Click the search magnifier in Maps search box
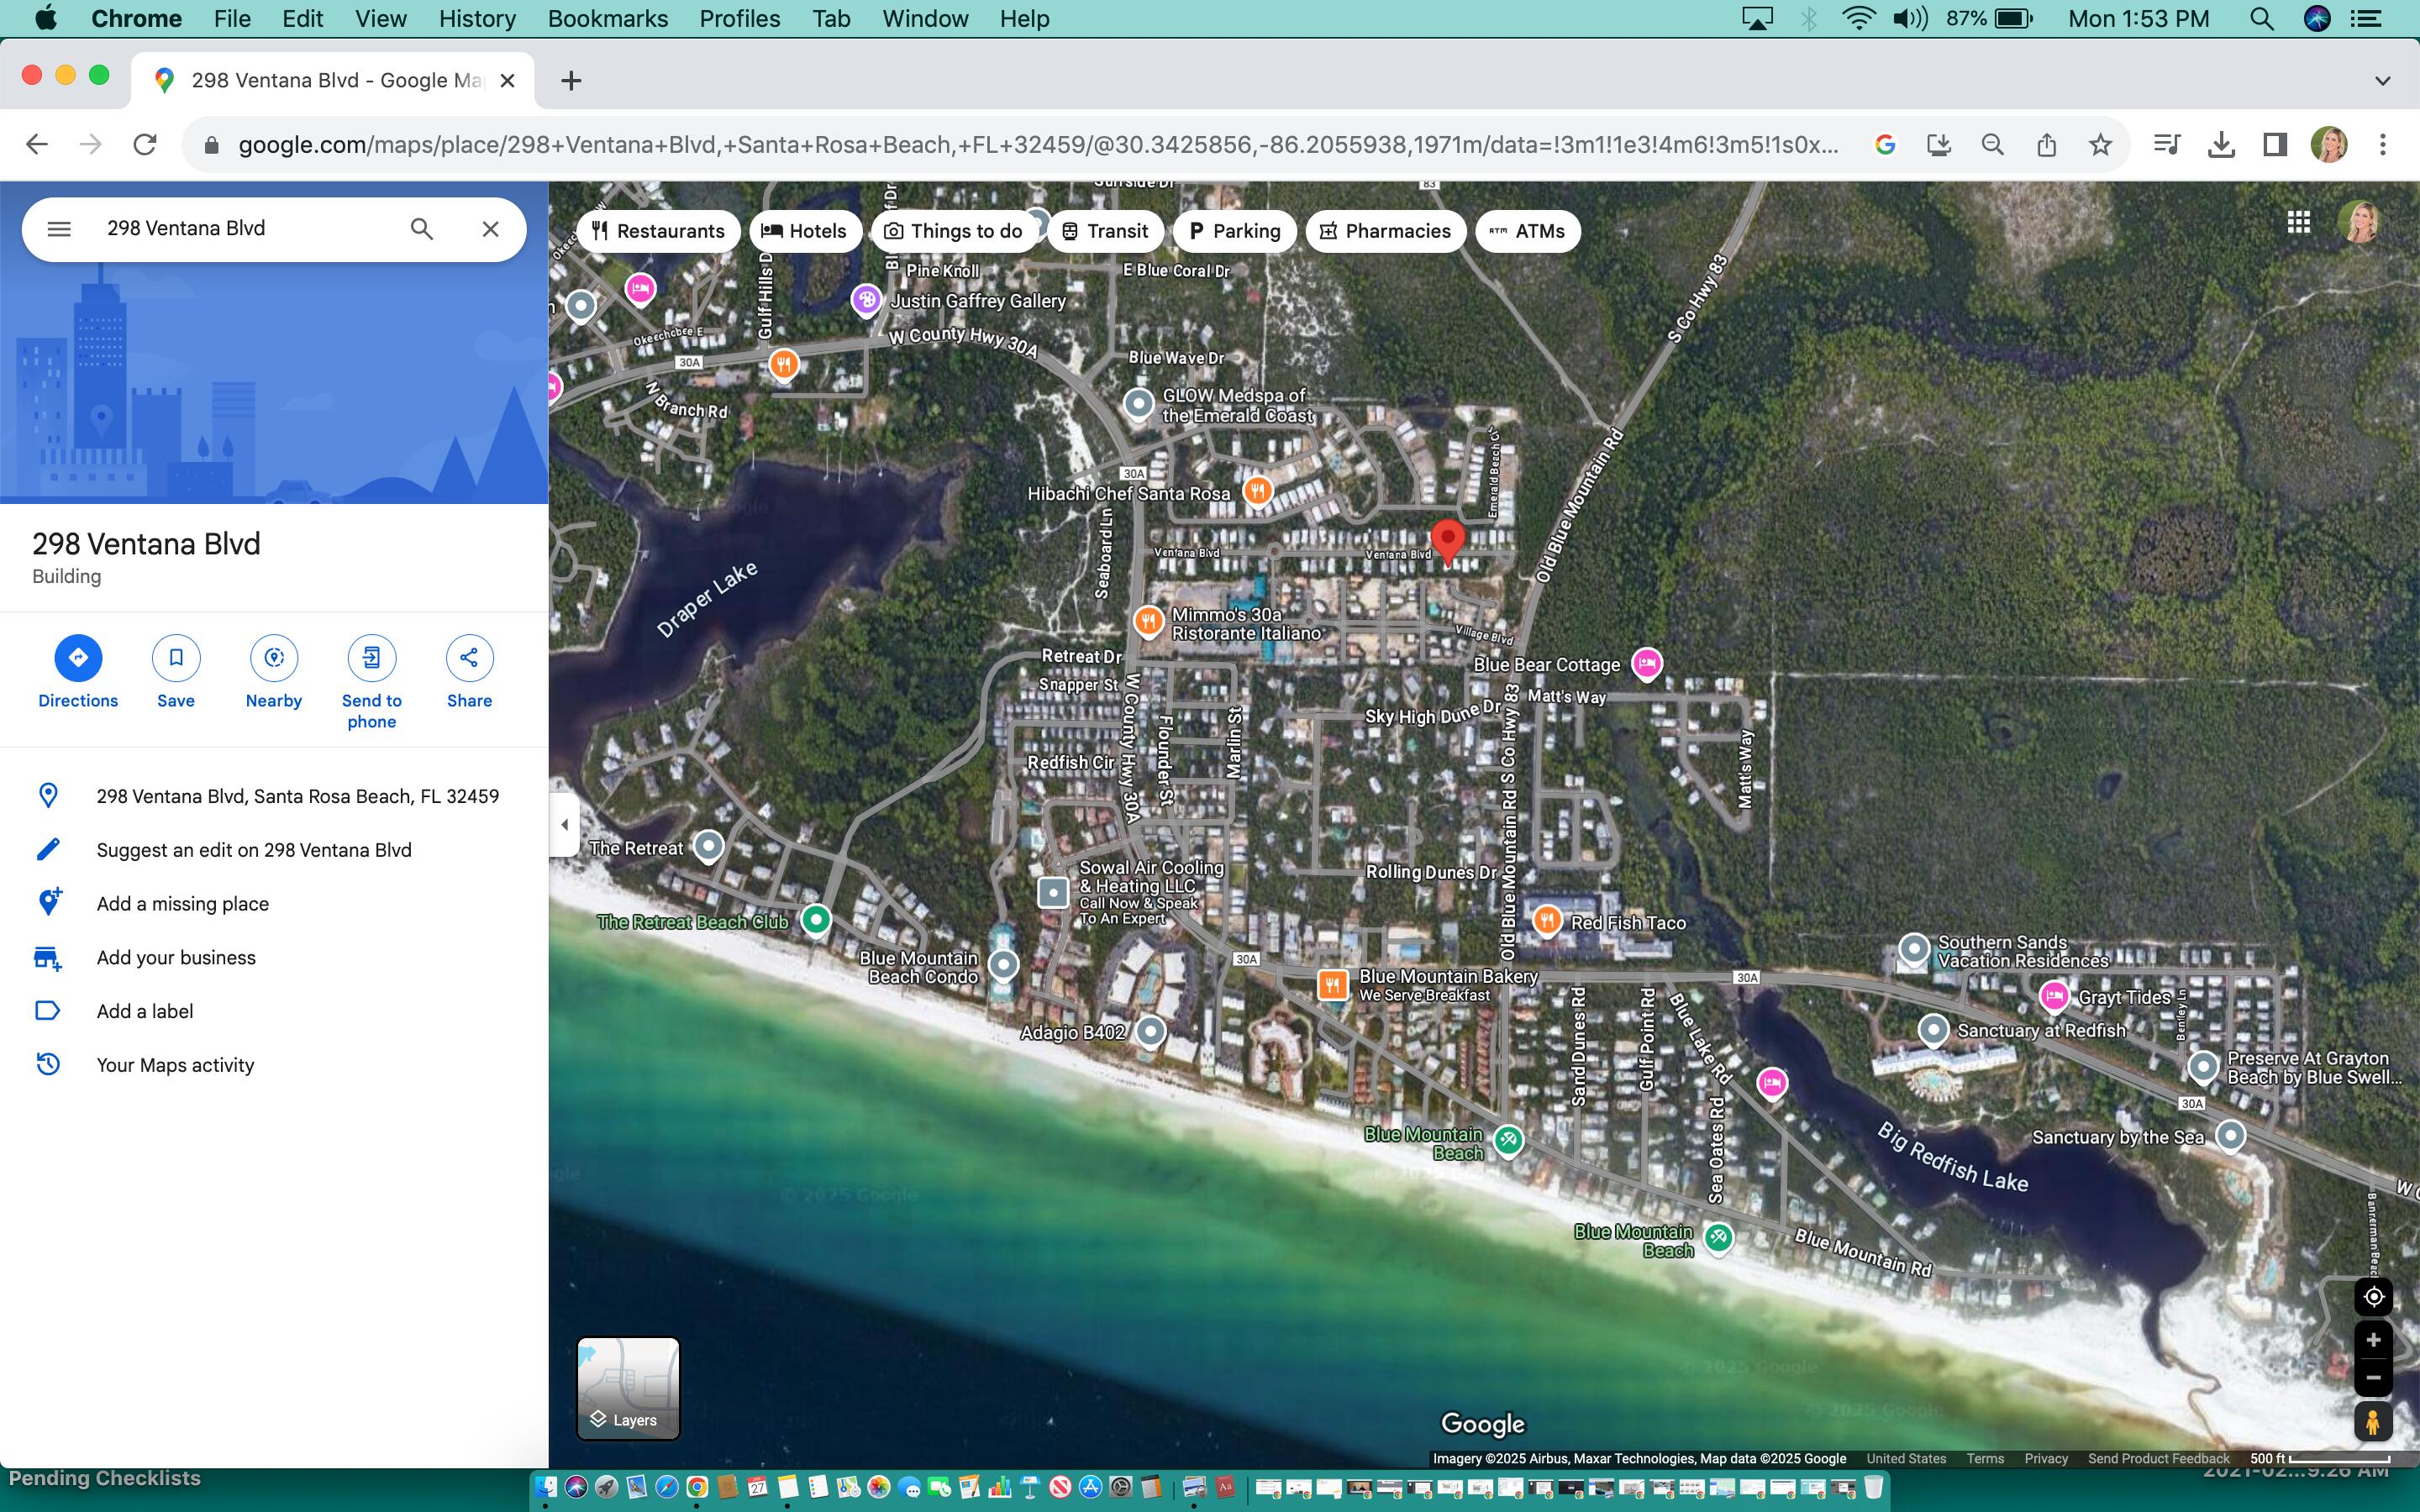The height and width of the screenshot is (1512, 2420). (422, 229)
